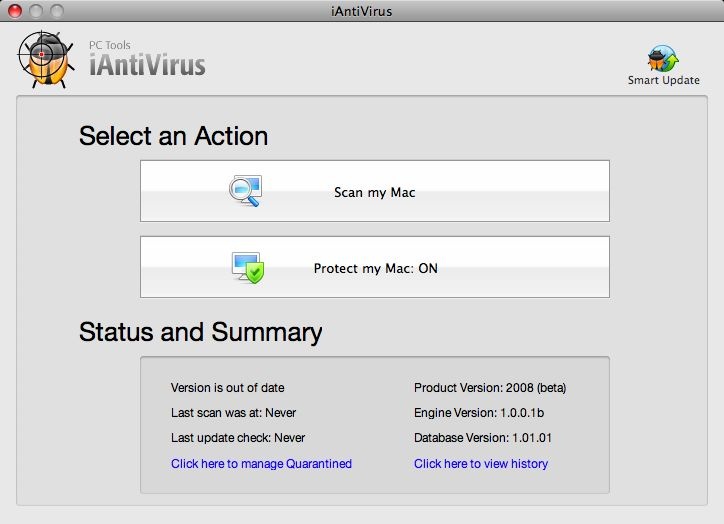Click the Product Version: 2008 (beta) text

[x=491, y=387]
